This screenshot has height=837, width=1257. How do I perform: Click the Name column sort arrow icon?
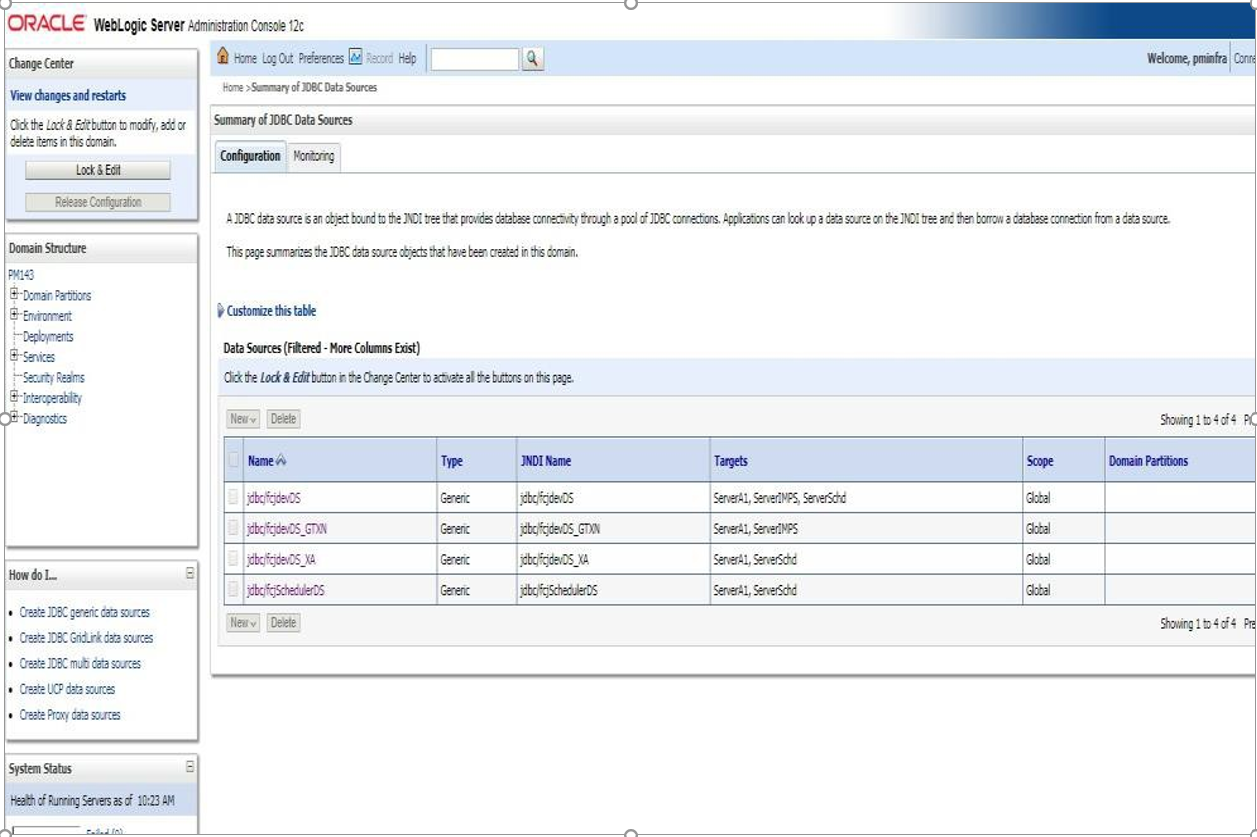click(281, 461)
